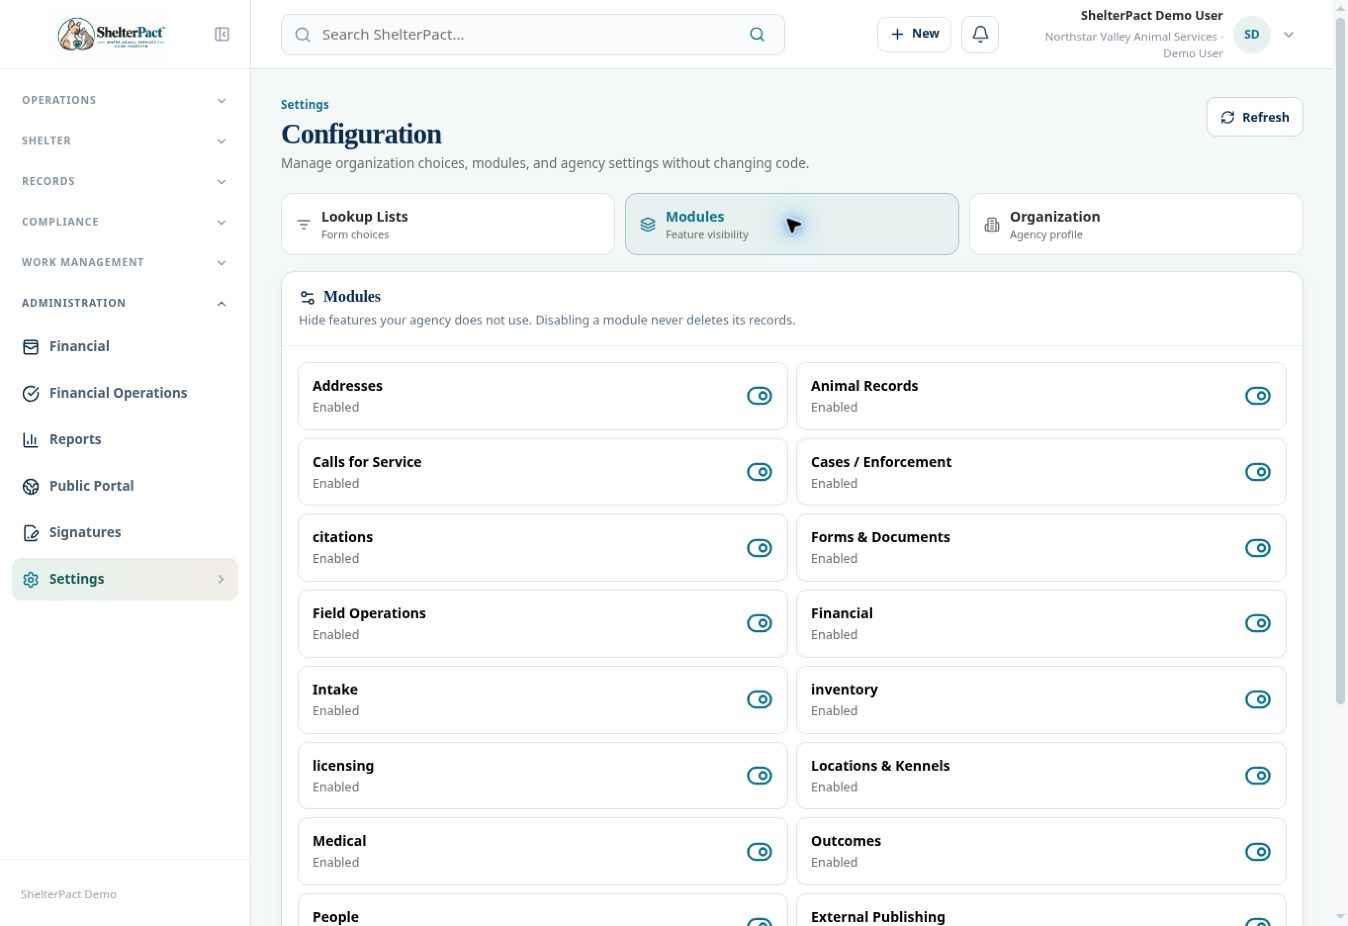Click the Financial sidebar icon

[31, 346]
